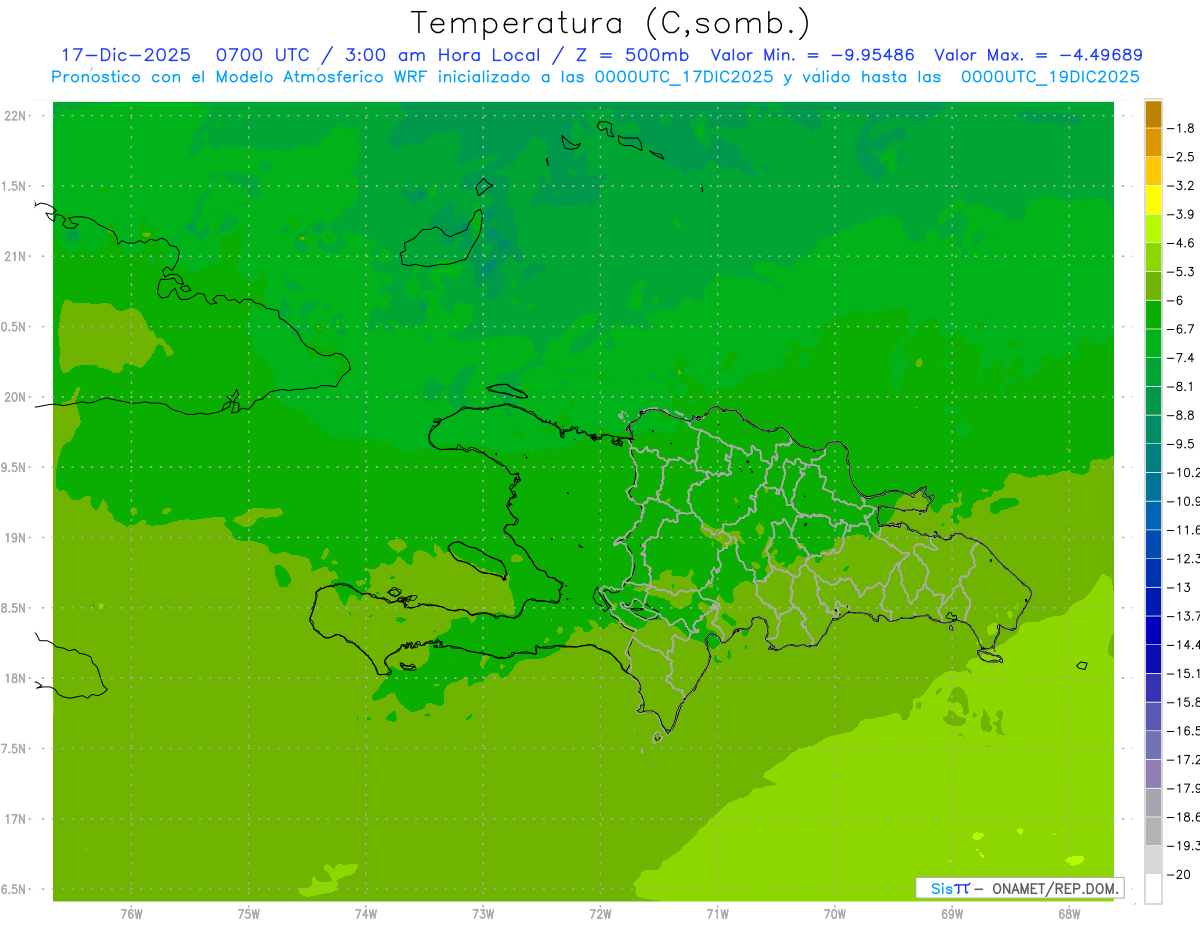Pick the purple swatch beside the -17.9 label
The width and height of the screenshot is (1200, 927).
click(x=1153, y=774)
